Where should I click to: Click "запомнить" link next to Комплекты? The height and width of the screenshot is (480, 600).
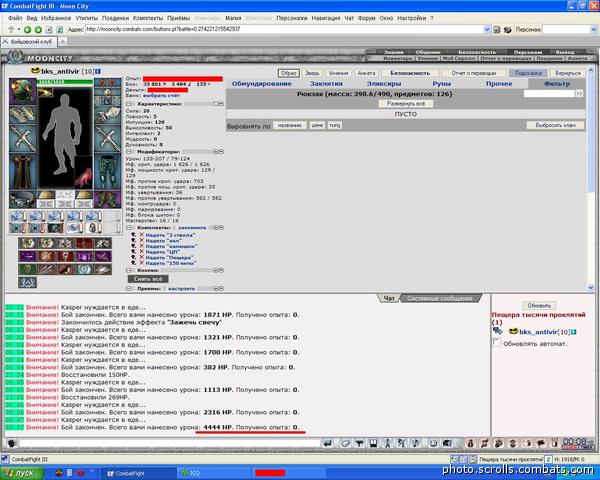tap(192, 227)
